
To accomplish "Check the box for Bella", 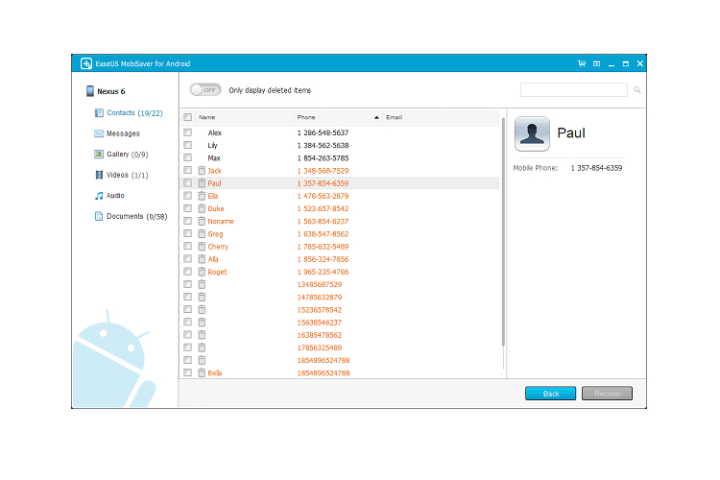I will point(187,373).
